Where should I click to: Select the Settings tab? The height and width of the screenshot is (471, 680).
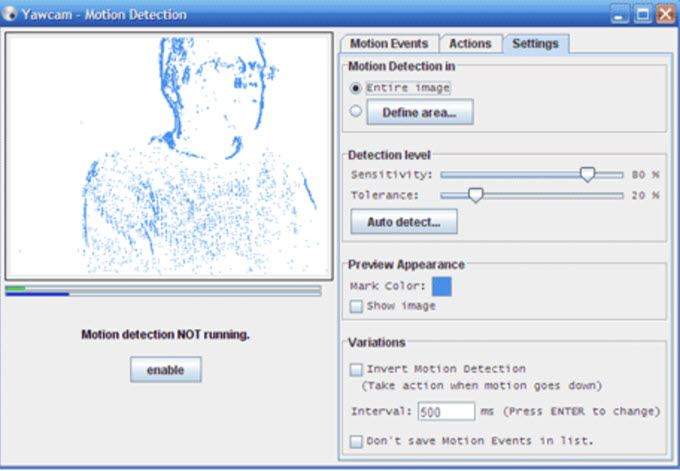[x=535, y=44]
